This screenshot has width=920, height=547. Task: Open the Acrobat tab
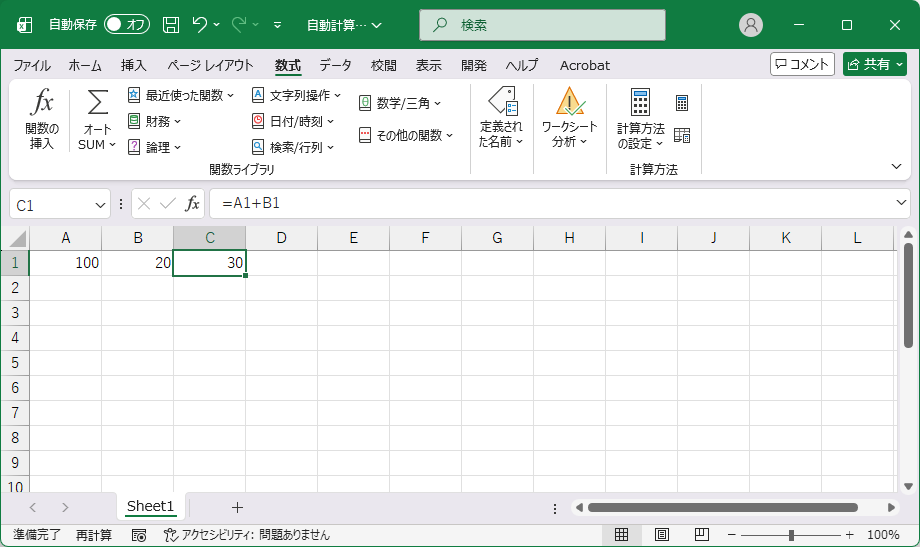584,65
